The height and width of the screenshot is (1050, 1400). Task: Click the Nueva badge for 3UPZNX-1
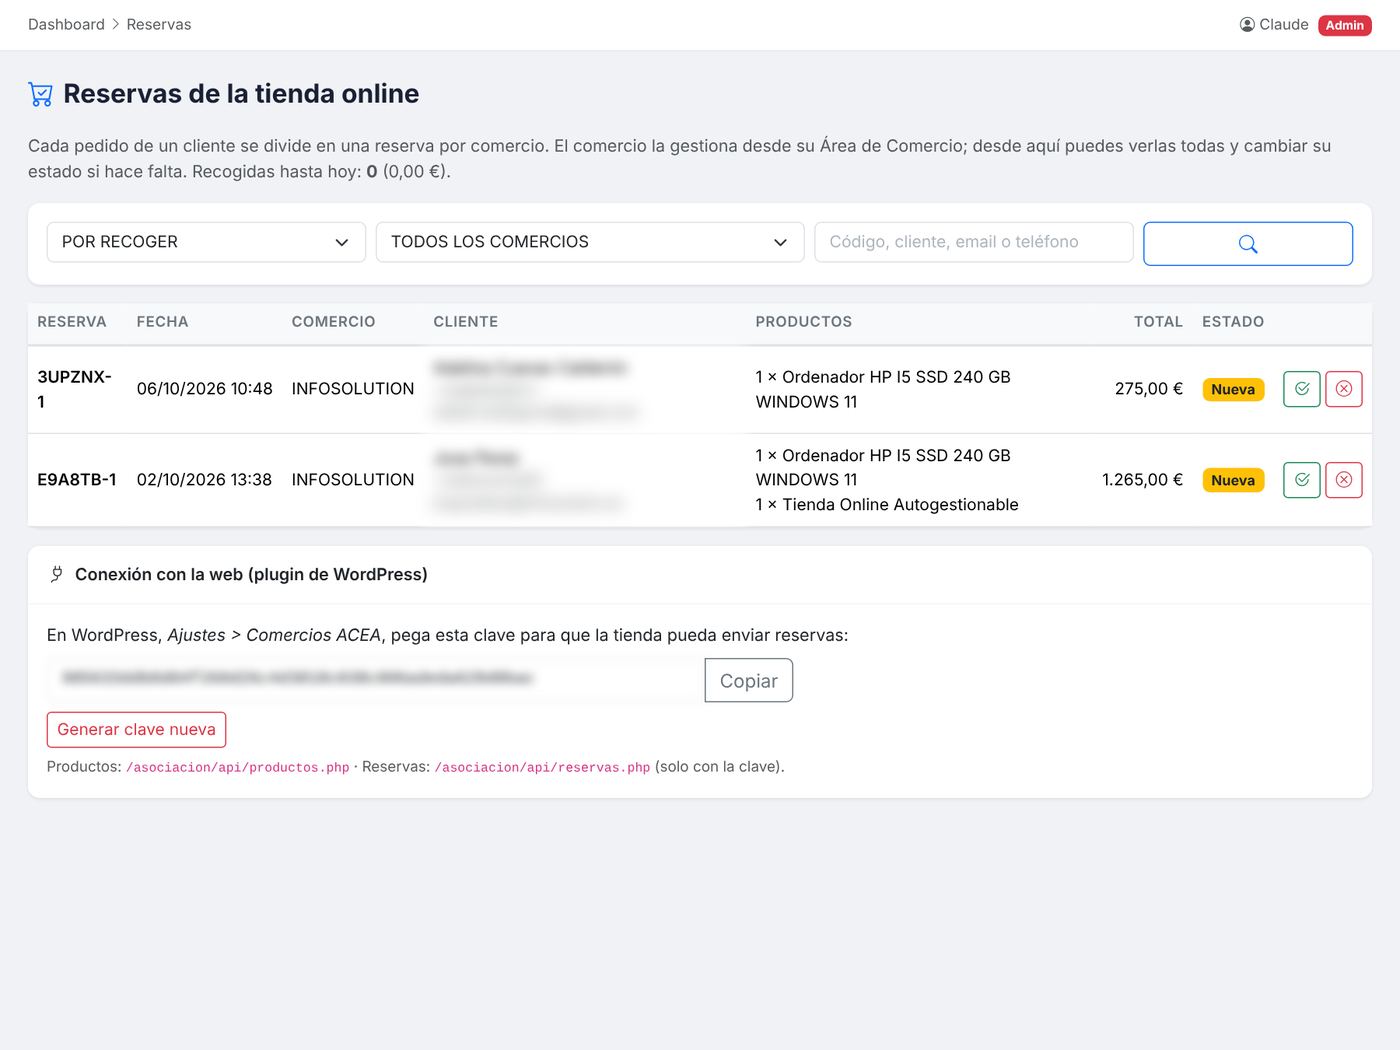click(x=1233, y=390)
